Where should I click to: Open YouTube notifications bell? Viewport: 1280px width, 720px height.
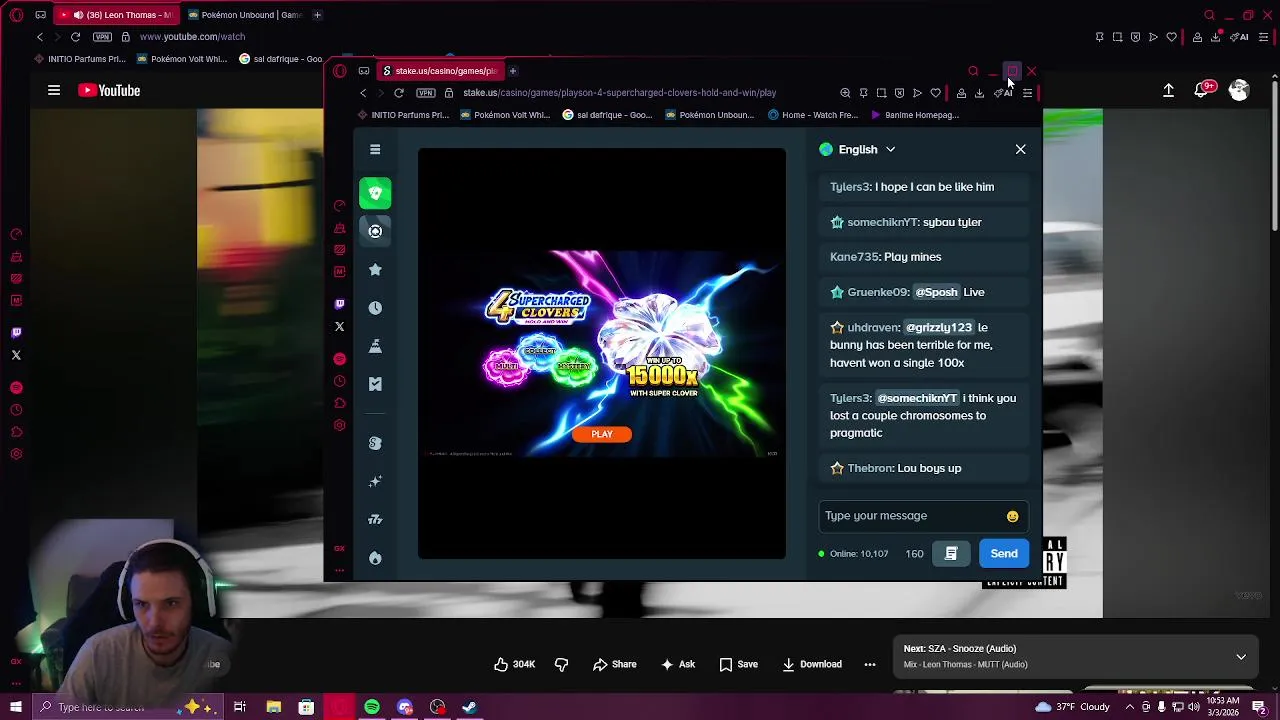pyautogui.click(x=1203, y=90)
